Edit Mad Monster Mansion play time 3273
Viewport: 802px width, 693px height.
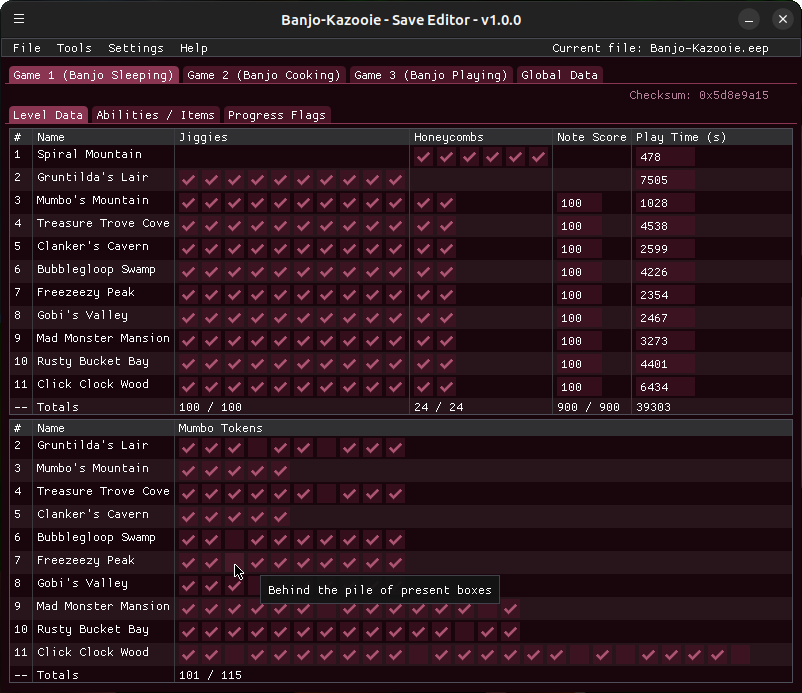pos(665,341)
